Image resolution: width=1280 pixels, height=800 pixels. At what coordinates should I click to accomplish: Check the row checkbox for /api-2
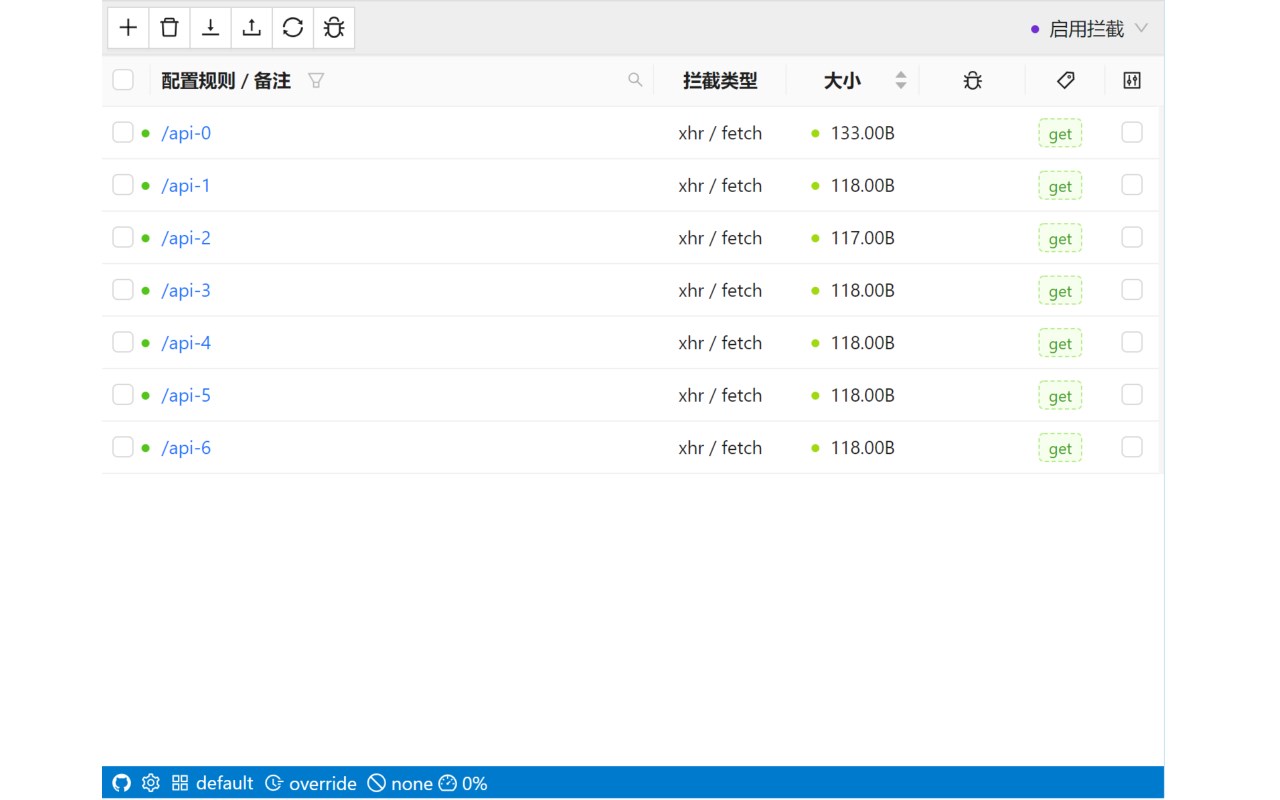pos(123,237)
